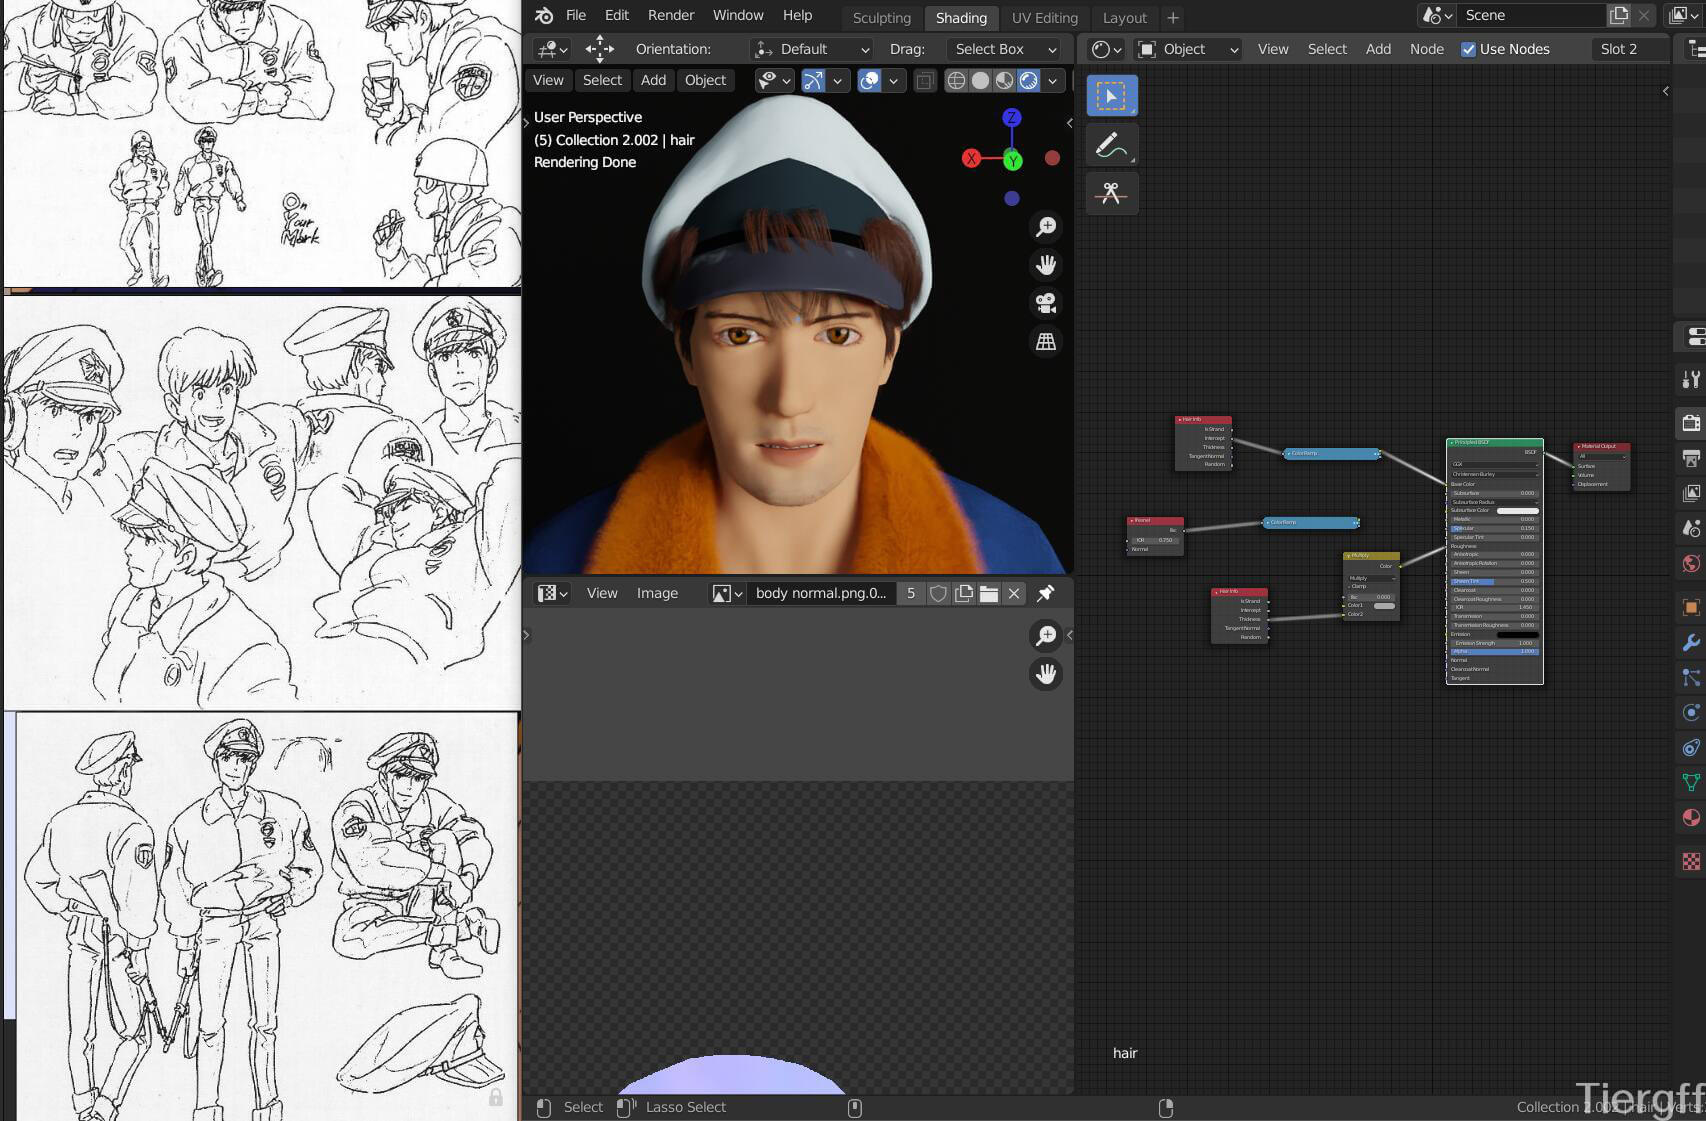Click the camera view icon in viewport
The image size is (1706, 1121).
(x=1046, y=303)
